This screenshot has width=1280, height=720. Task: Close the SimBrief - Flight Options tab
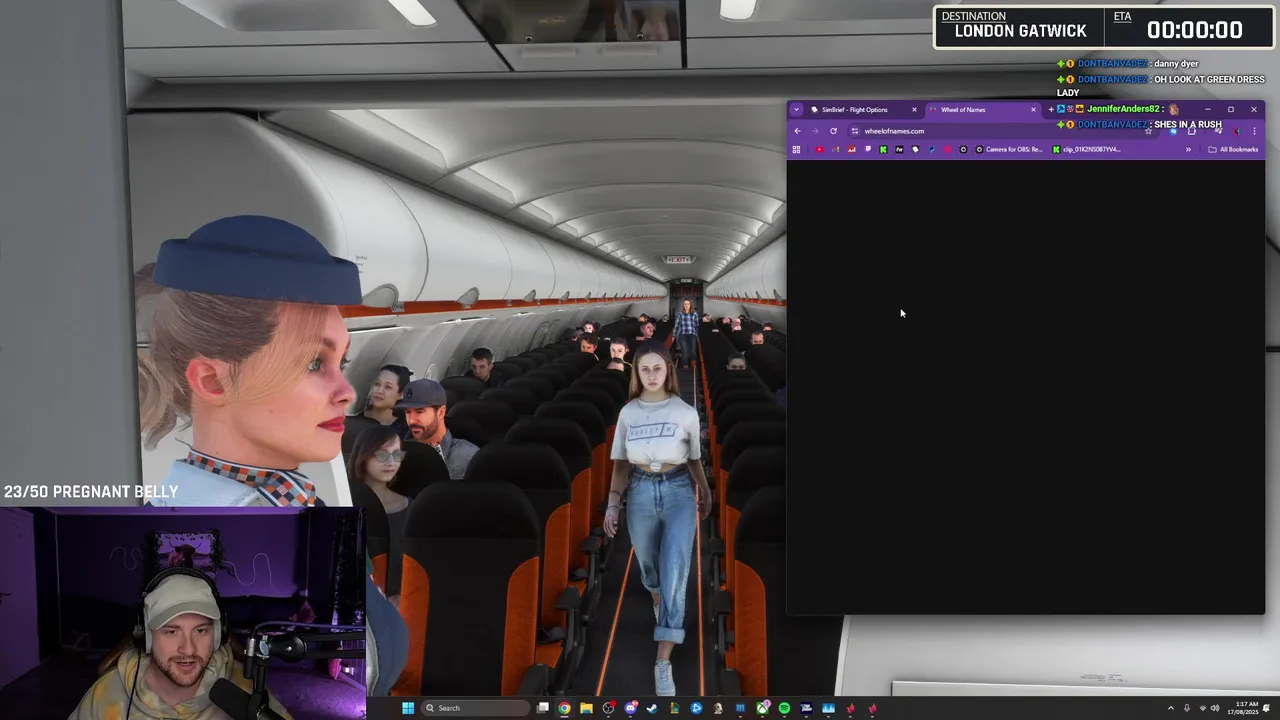914,110
